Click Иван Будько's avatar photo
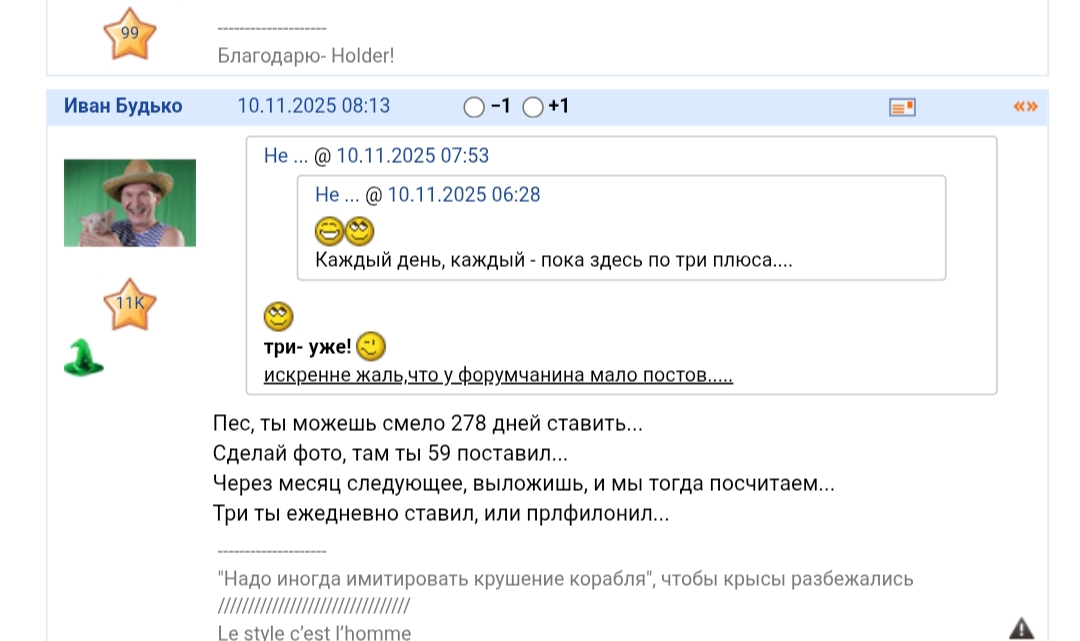1080x641 pixels. coord(129,202)
